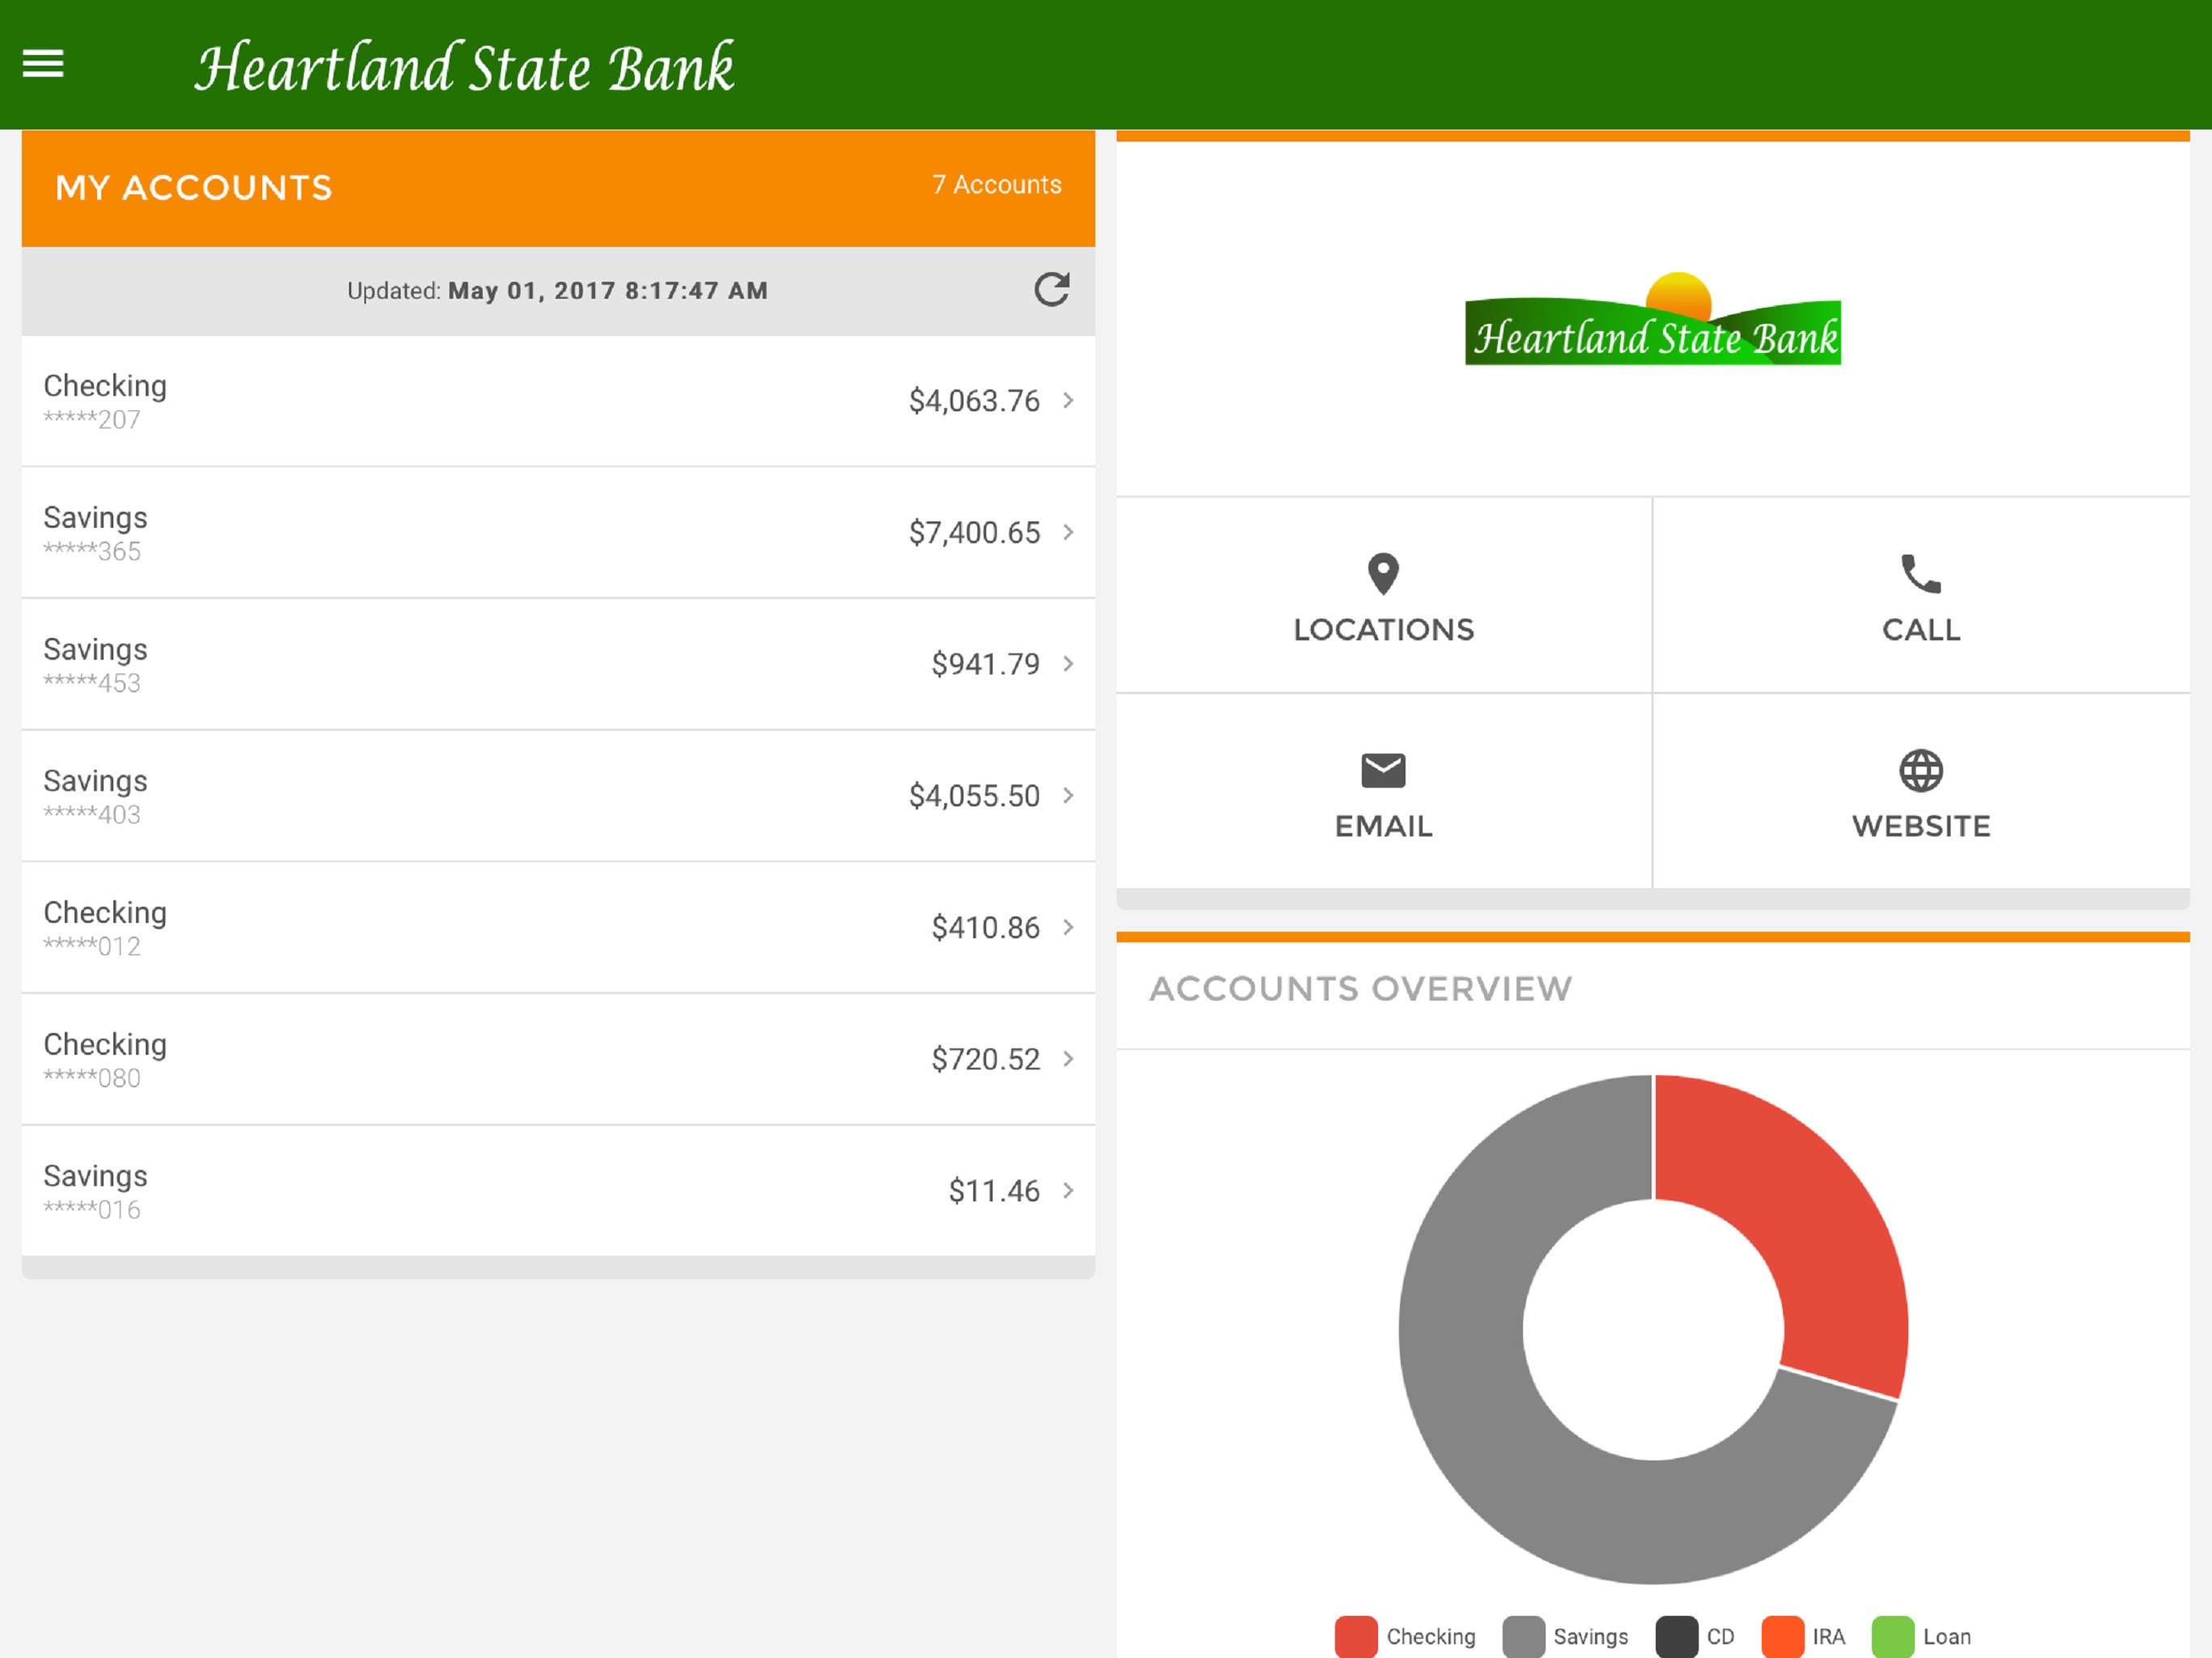Click the IRA orange legend swatch
The height and width of the screenshot is (1658, 2212).
coord(1782,1637)
